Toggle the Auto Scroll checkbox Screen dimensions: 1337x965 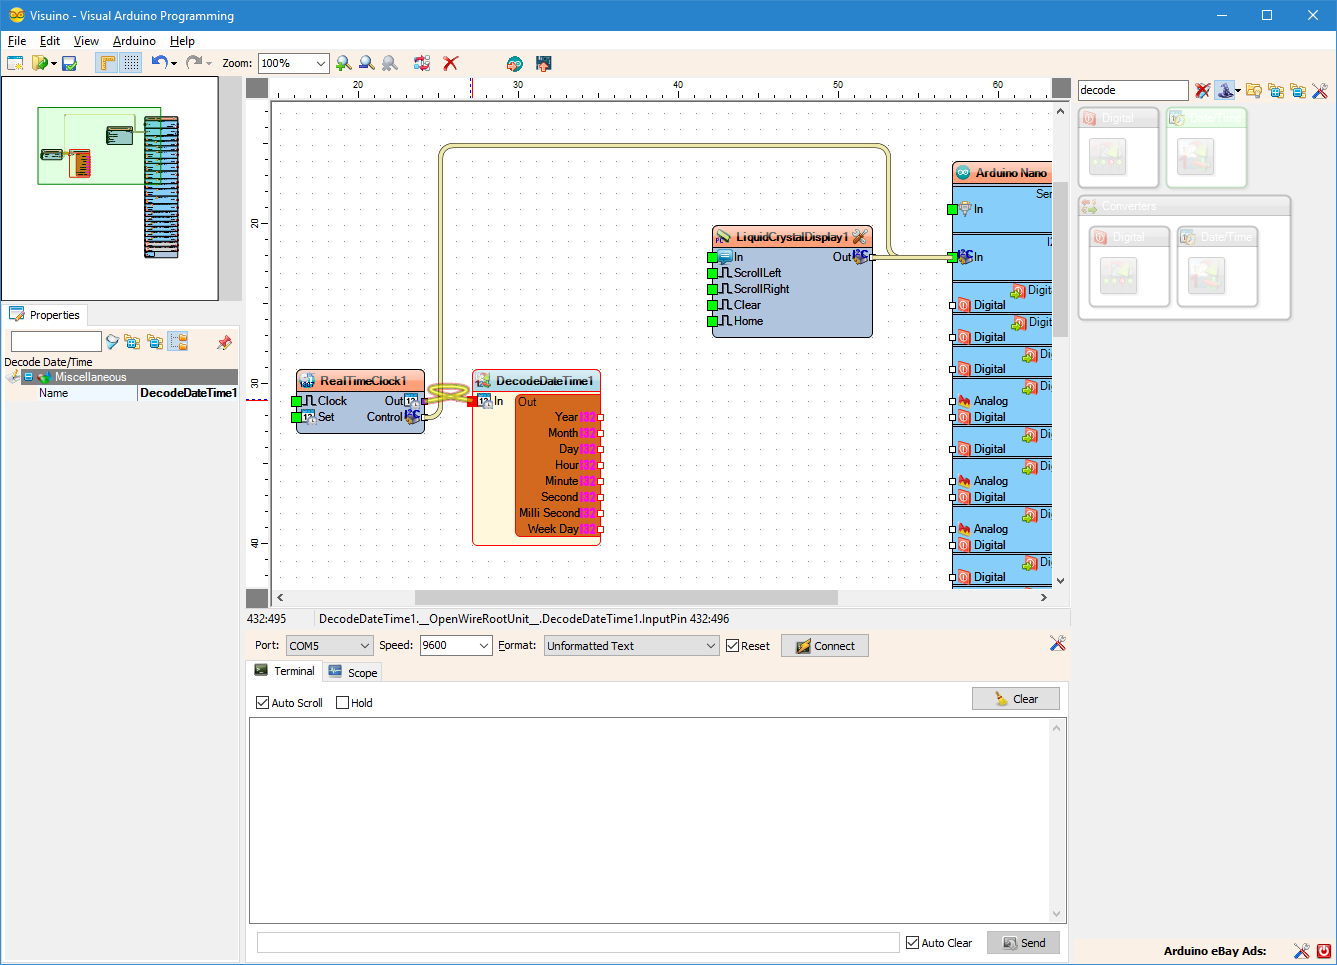pos(263,703)
